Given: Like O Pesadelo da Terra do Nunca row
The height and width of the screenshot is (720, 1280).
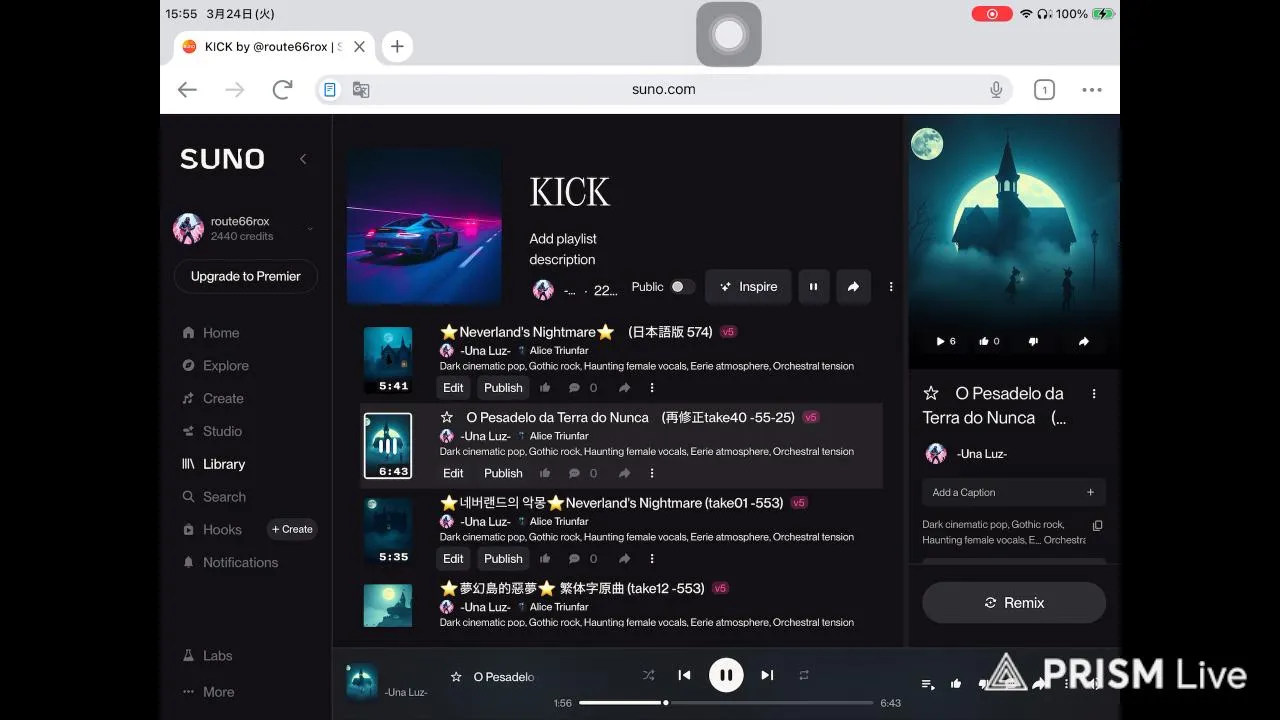Looking at the screenshot, I should (545, 473).
